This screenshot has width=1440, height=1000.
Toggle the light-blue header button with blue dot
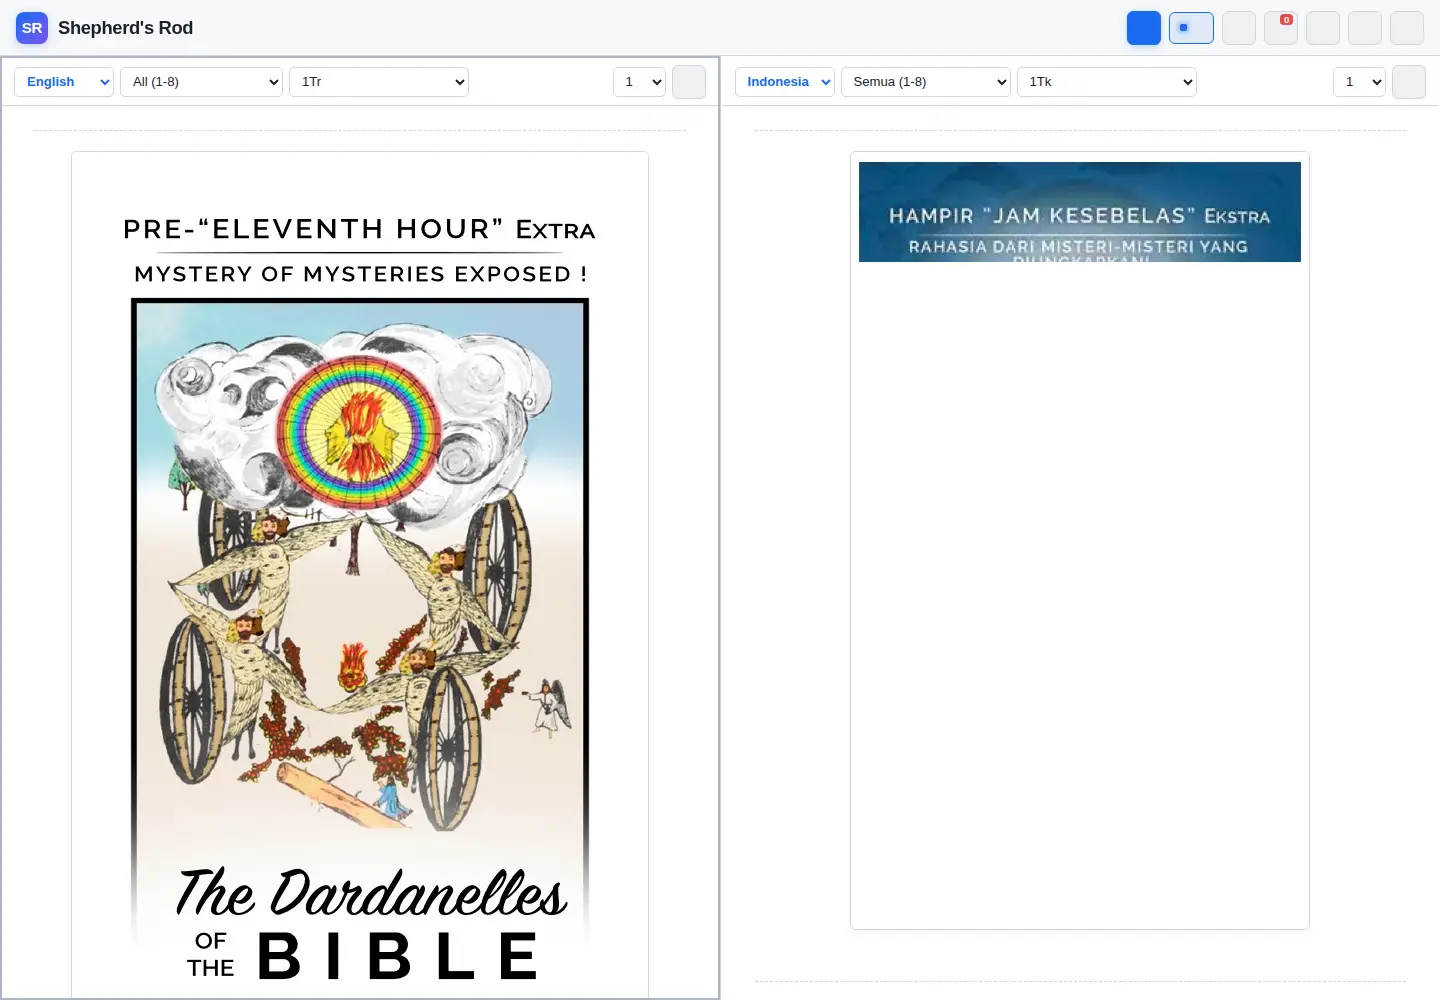1191,28
